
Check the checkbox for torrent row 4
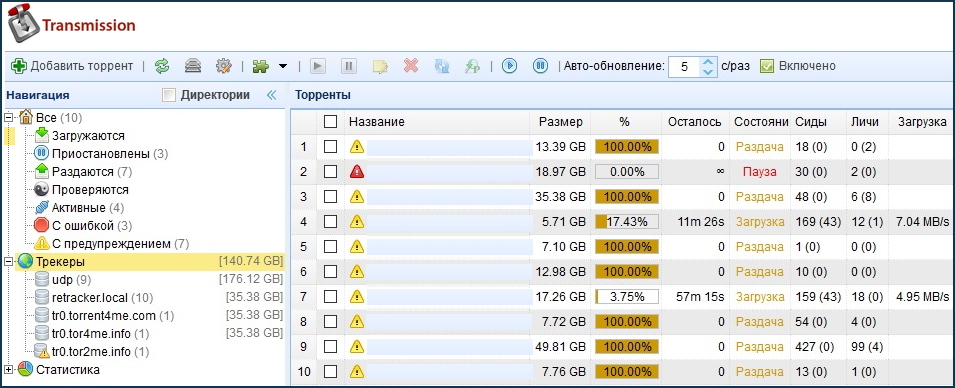(x=330, y=222)
